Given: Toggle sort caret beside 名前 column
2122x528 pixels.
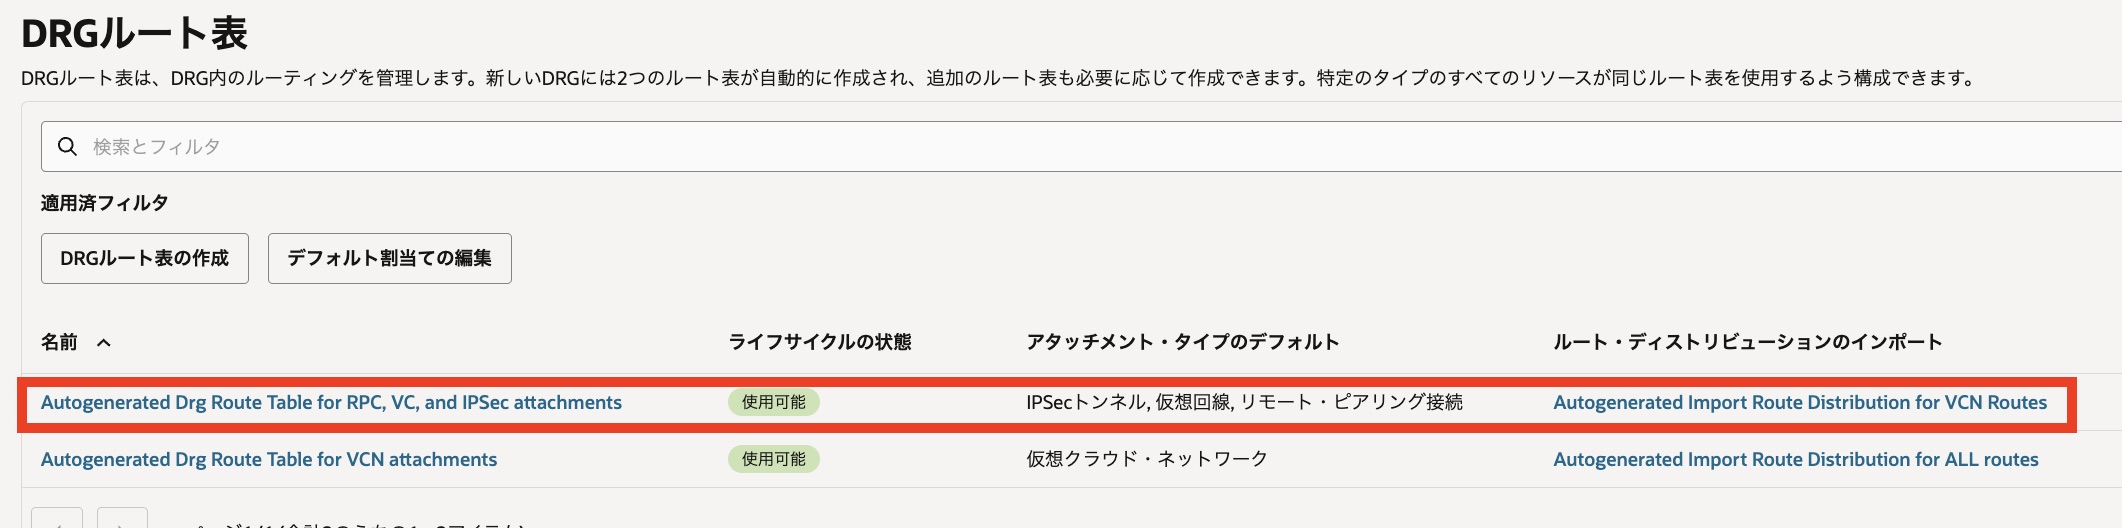Looking at the screenshot, I should [104, 343].
